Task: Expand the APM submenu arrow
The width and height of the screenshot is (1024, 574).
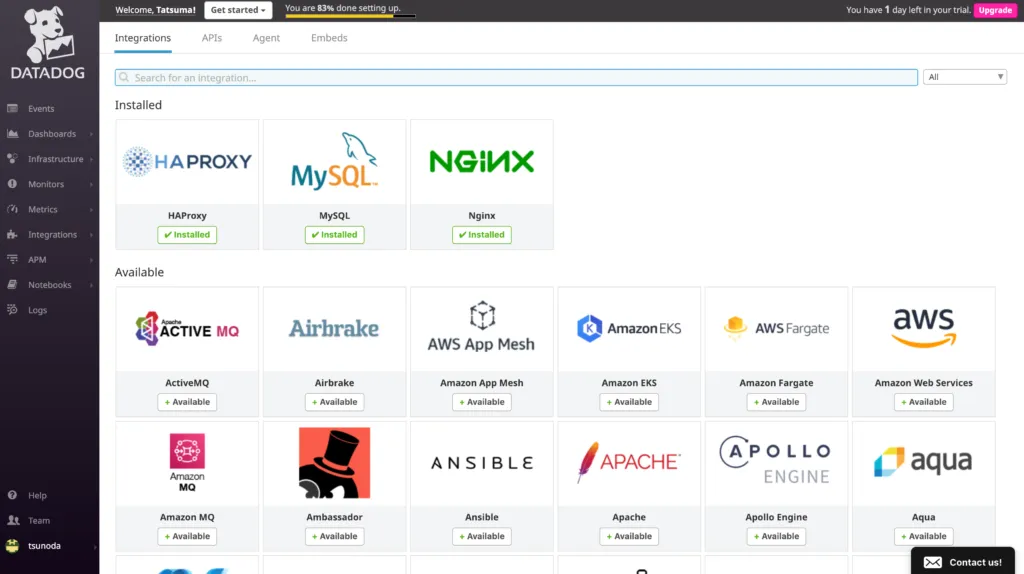Action: [x=91, y=260]
